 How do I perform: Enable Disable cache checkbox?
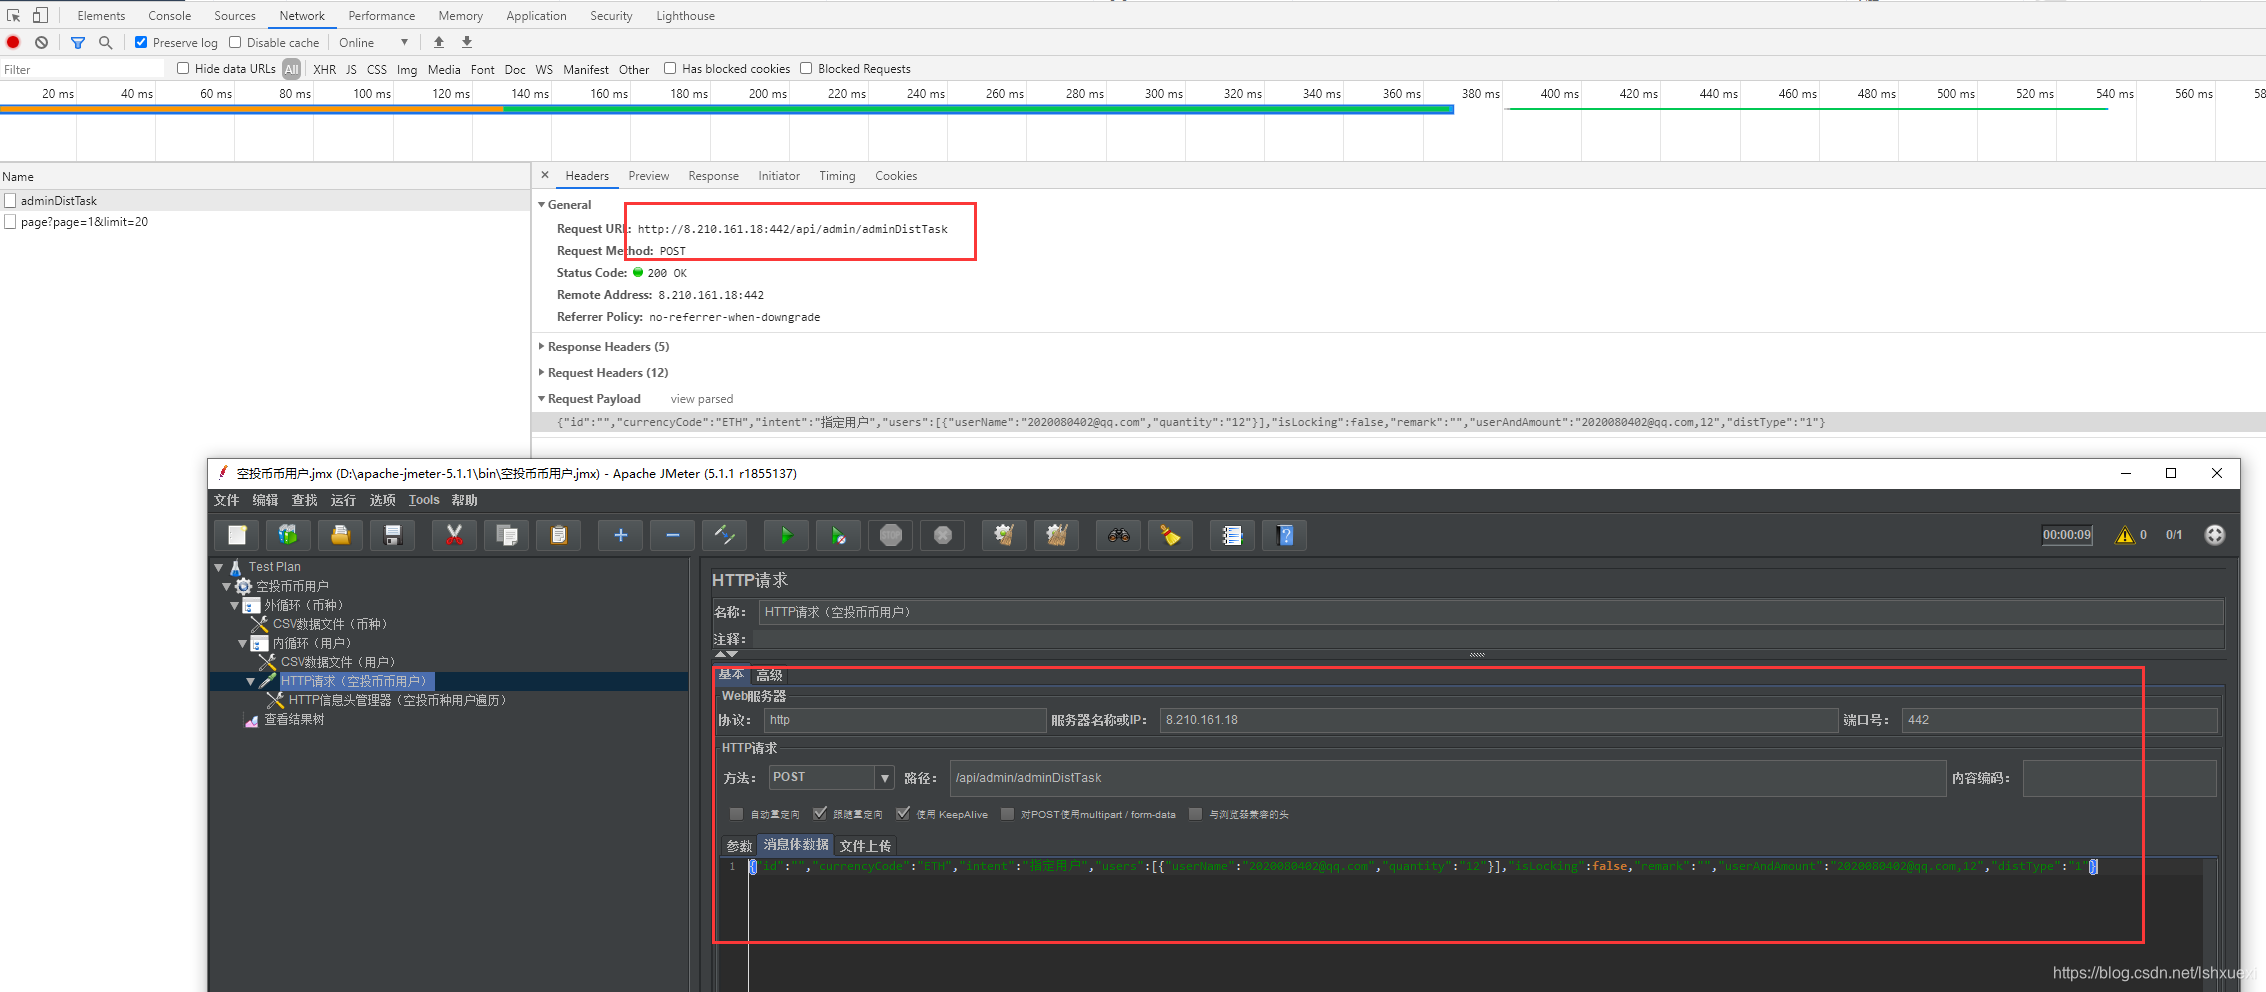(x=235, y=42)
